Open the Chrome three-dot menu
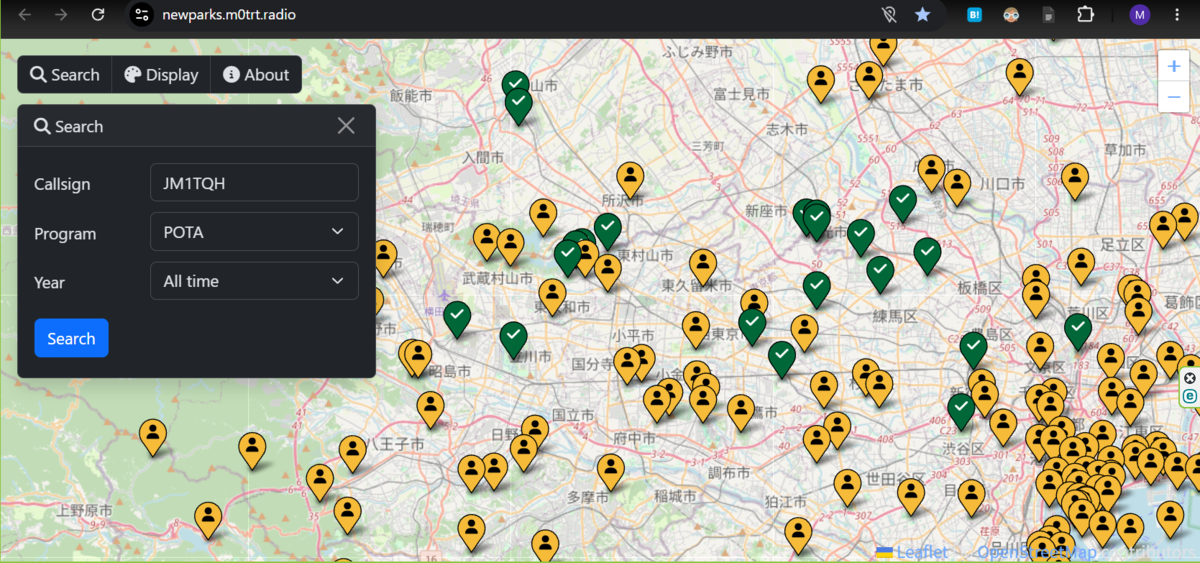Viewport: 1200px width, 563px height. pos(1177,15)
